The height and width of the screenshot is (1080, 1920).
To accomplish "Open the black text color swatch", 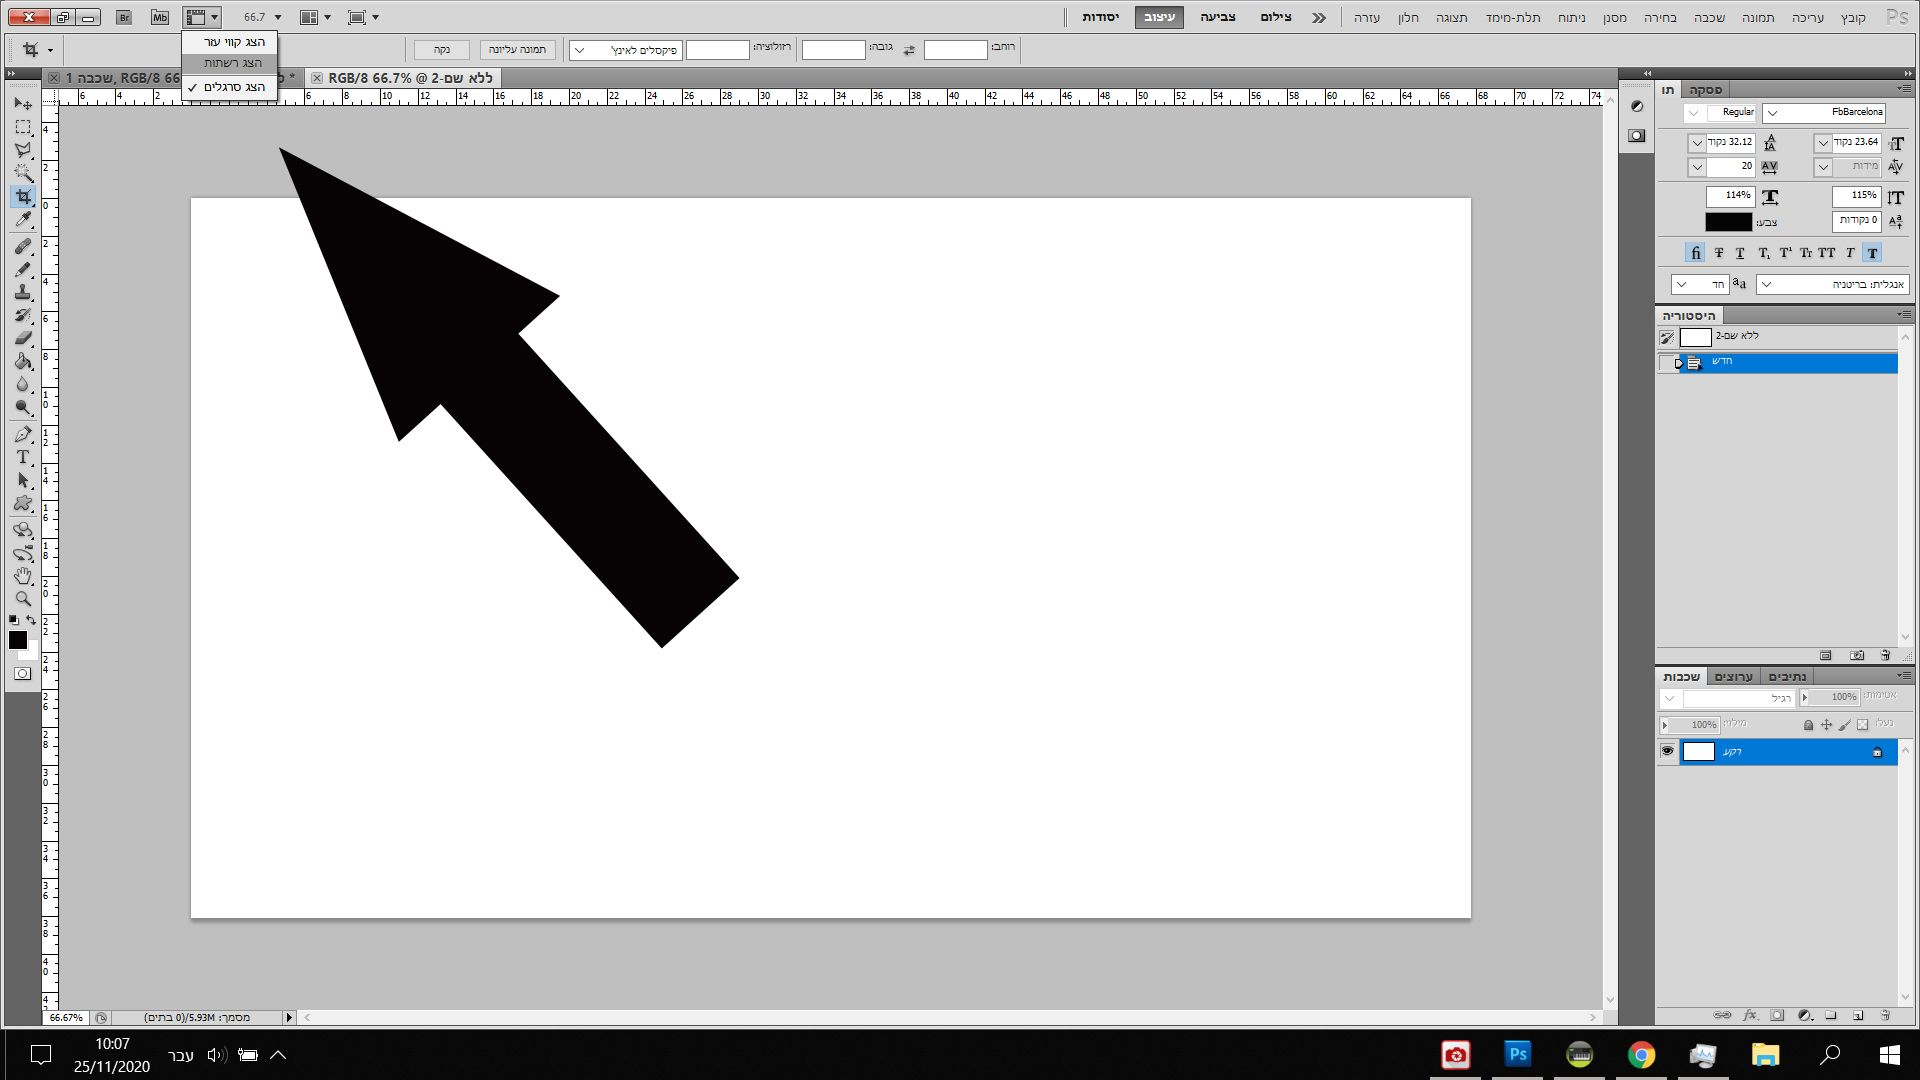I will click(x=1728, y=222).
